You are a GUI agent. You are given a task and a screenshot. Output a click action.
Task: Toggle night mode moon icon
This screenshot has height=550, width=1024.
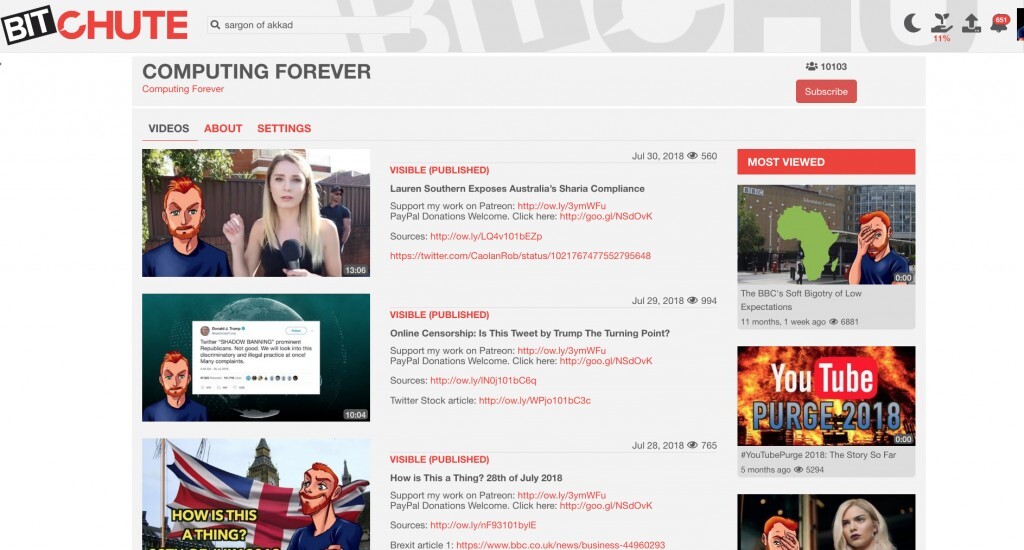[x=912, y=24]
